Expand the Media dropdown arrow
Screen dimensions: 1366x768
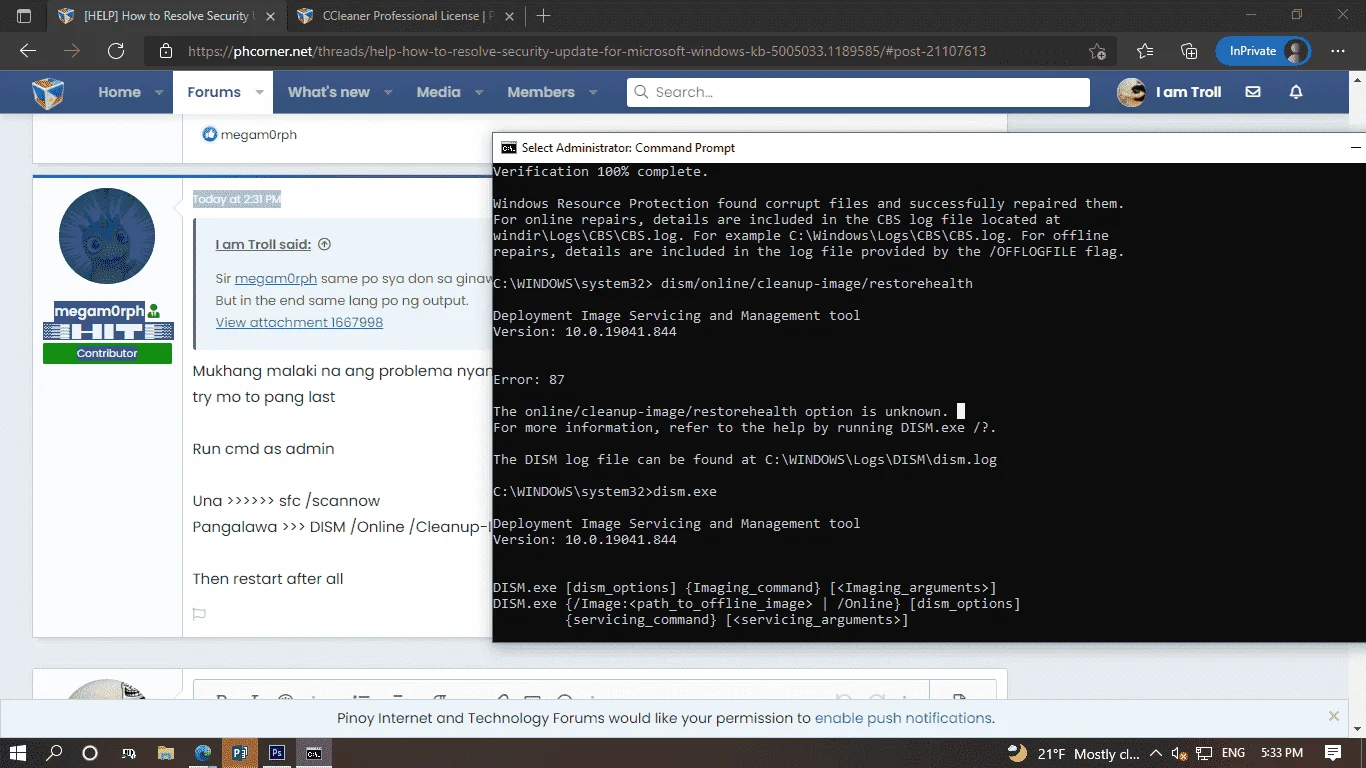[478, 92]
